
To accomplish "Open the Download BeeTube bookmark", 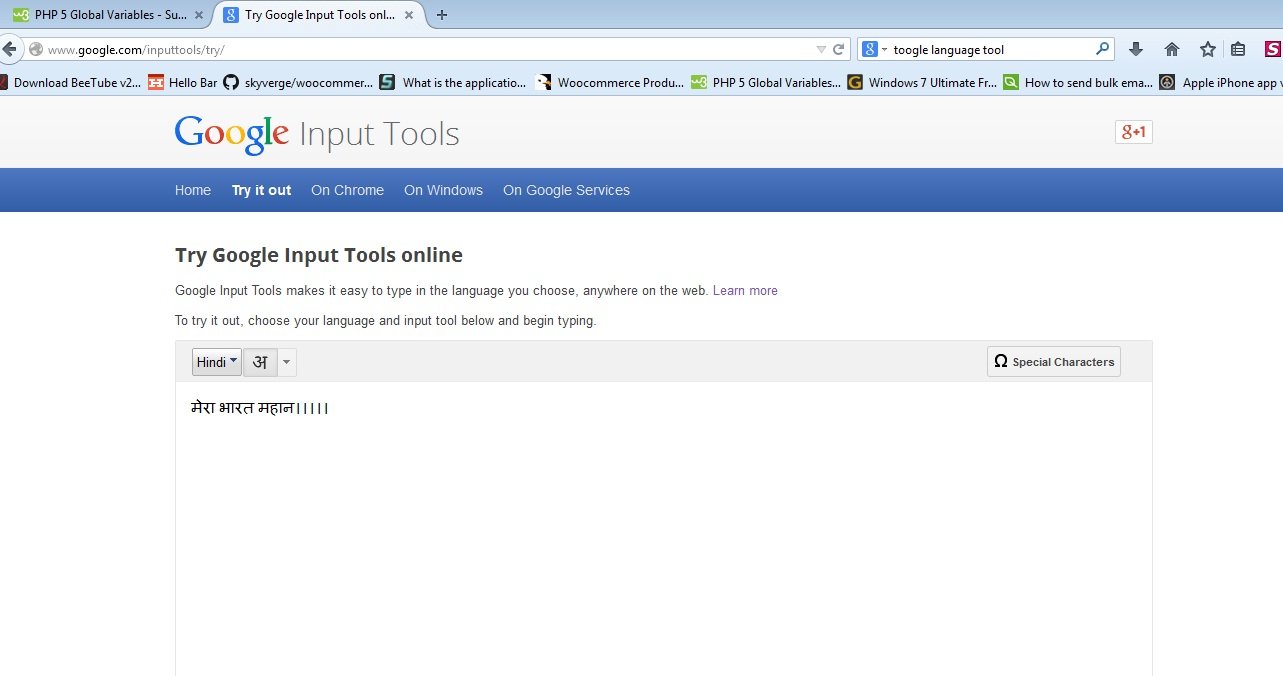I will click(71, 83).
